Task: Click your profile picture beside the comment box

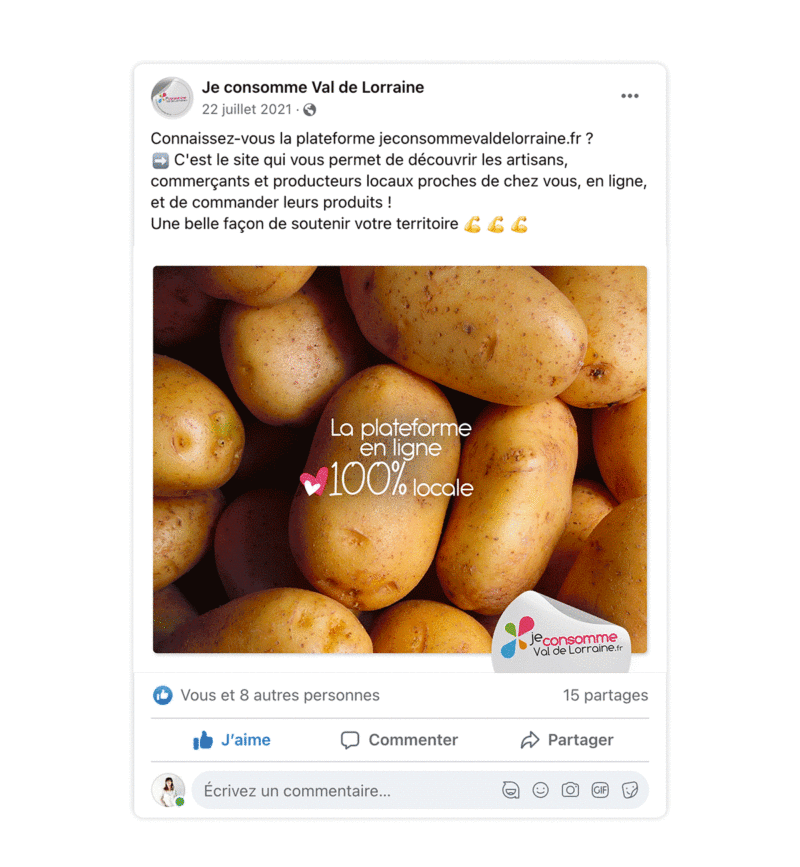Action: (168, 790)
